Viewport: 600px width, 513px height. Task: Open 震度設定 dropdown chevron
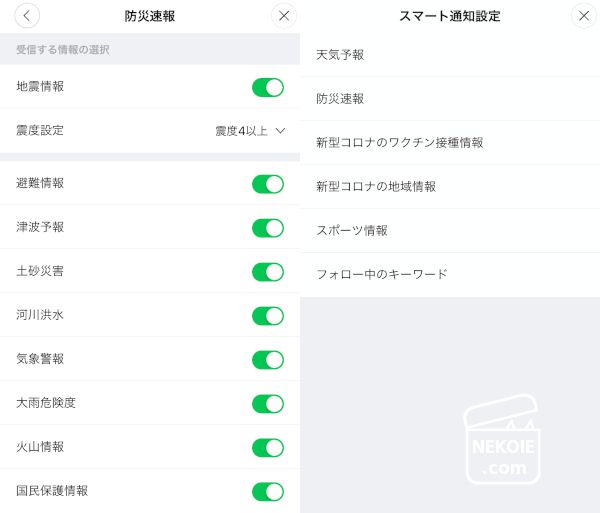(x=280, y=131)
